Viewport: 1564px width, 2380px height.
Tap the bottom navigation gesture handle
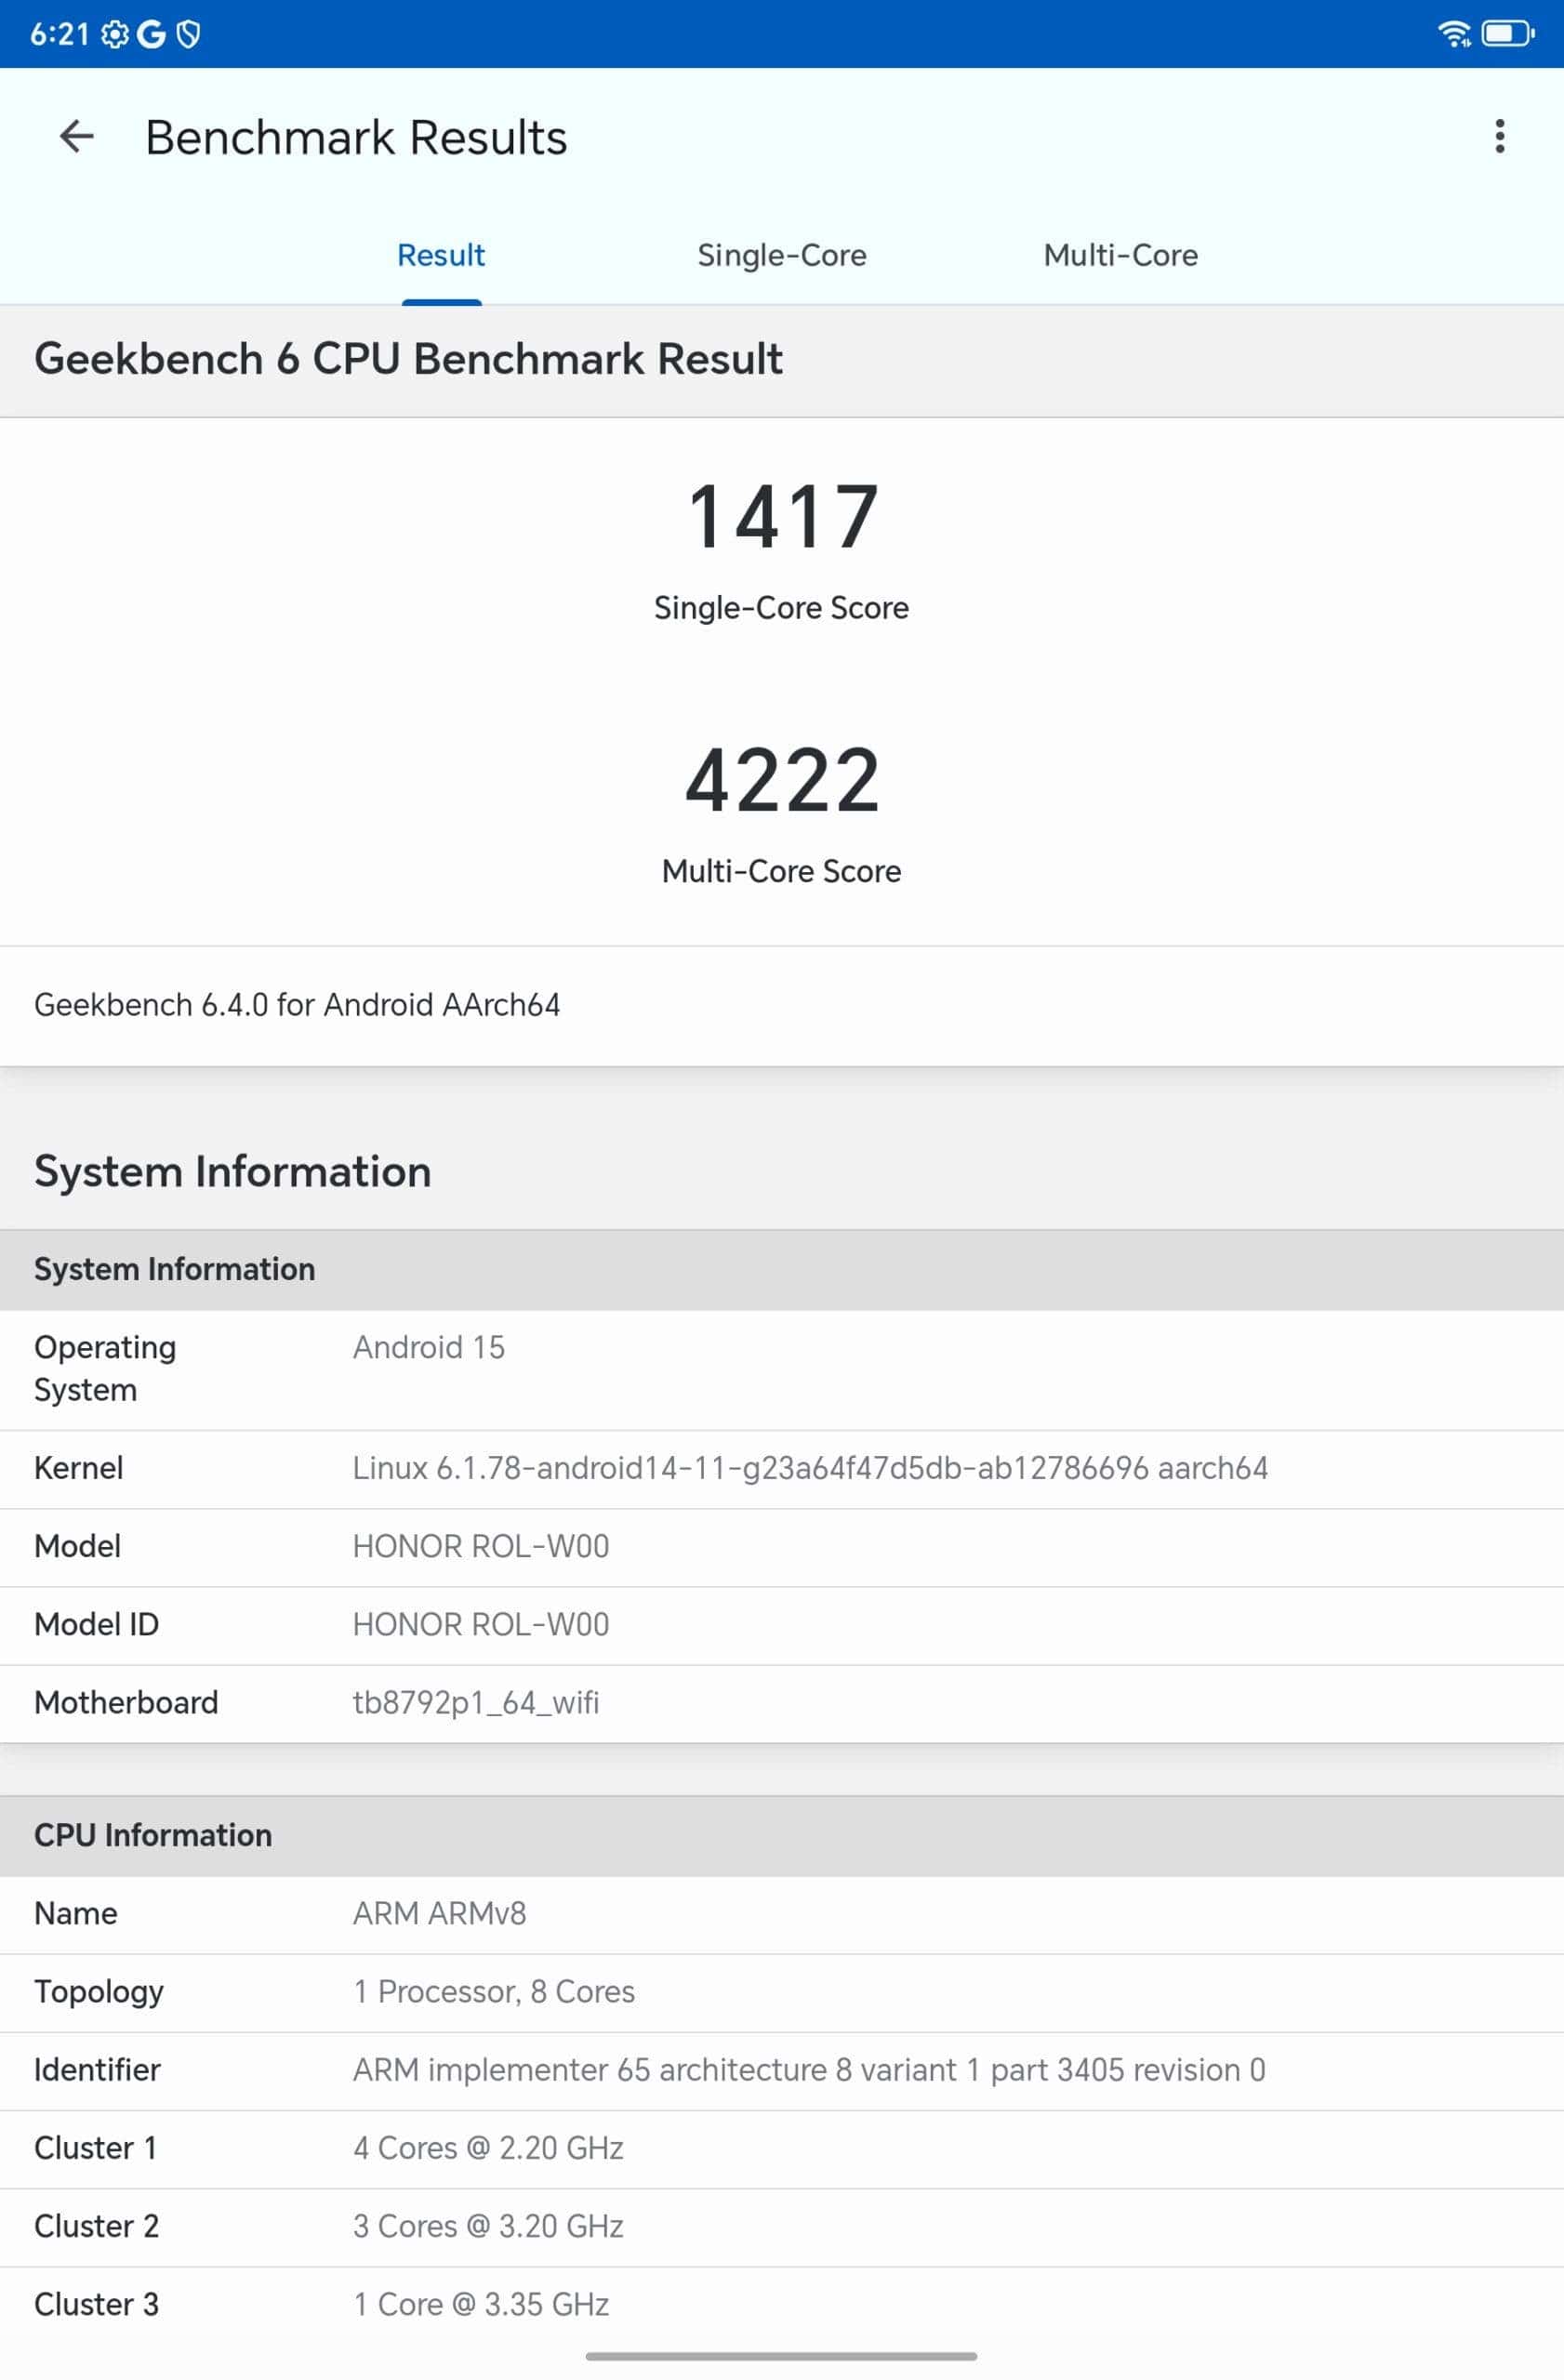coord(781,2357)
